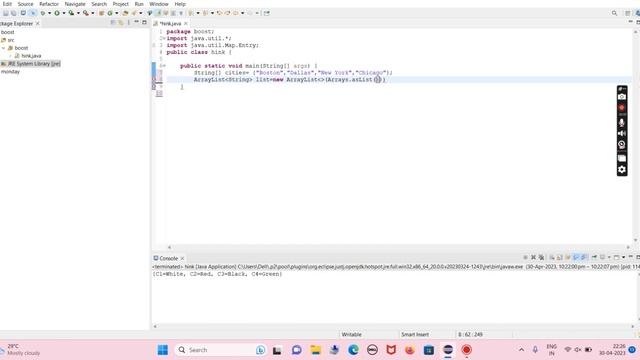Open recorder settings gear icon

622,169
